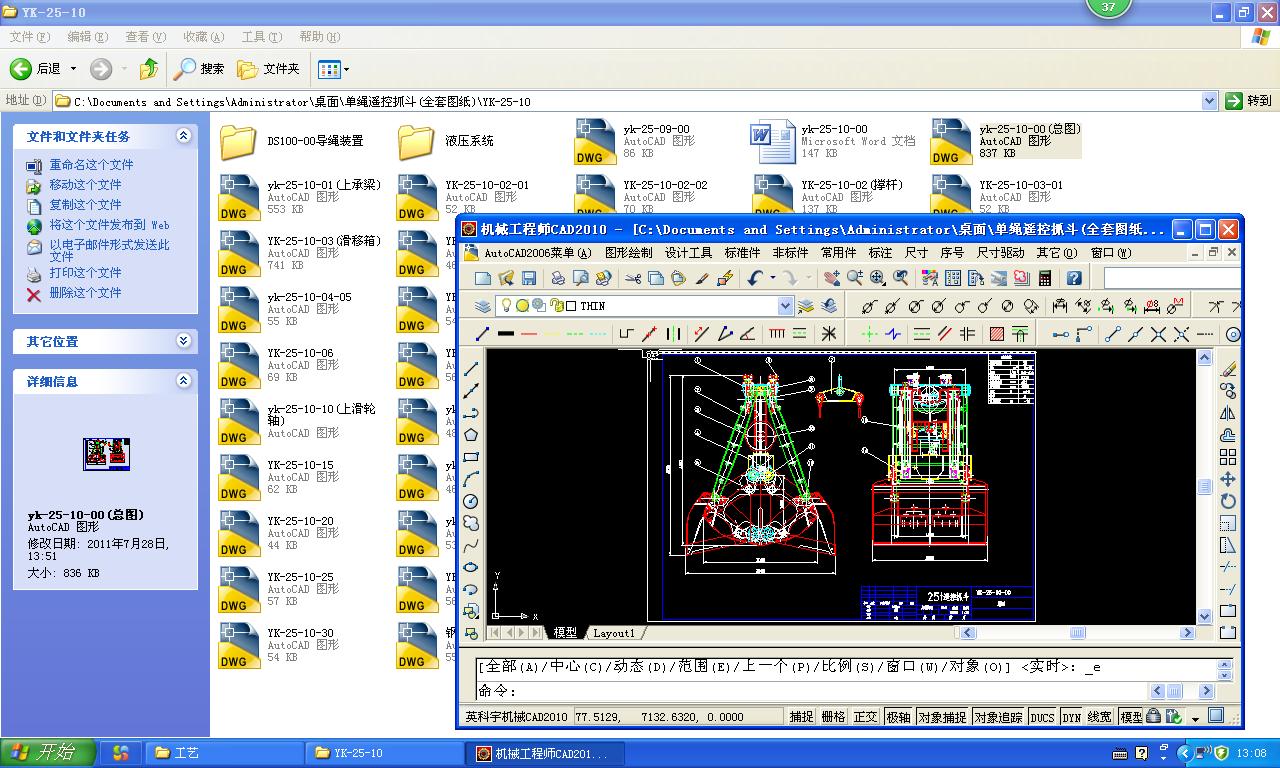Toggle 对象追踪 (Object Tracking) in status bar
Viewport: 1280px width, 768px height.
pos(998,717)
